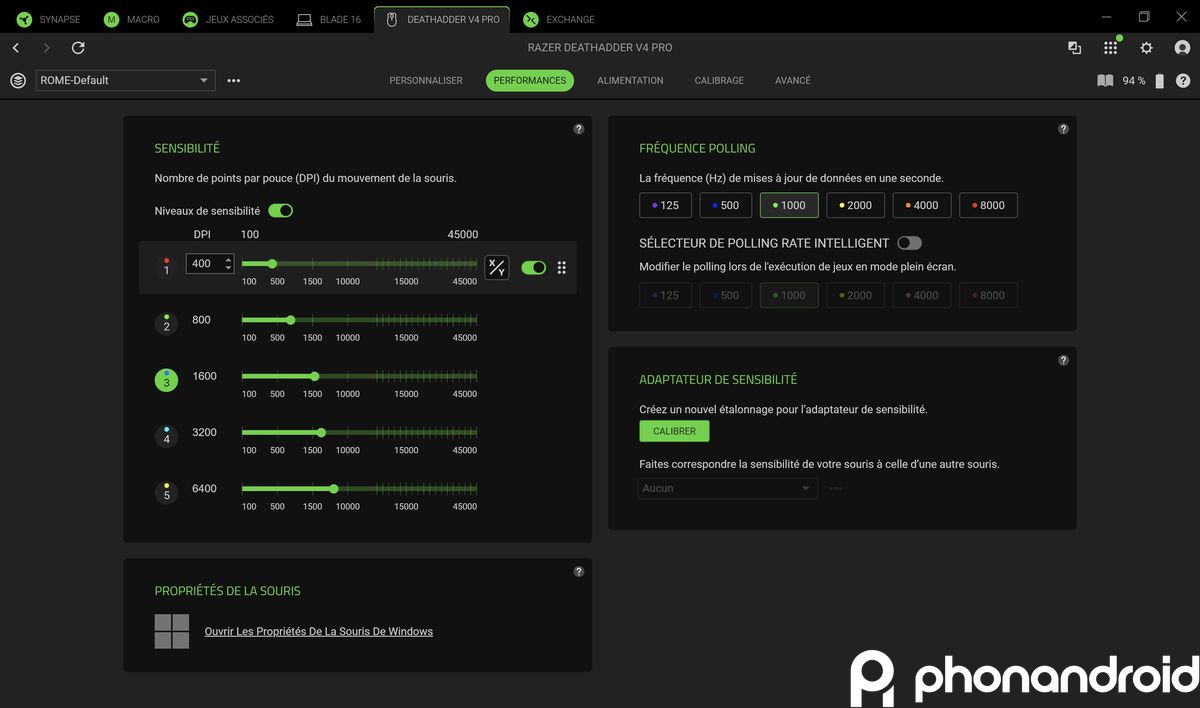This screenshot has height=708, width=1200.
Task: Set polling rate to 1000 Hz
Action: point(789,205)
